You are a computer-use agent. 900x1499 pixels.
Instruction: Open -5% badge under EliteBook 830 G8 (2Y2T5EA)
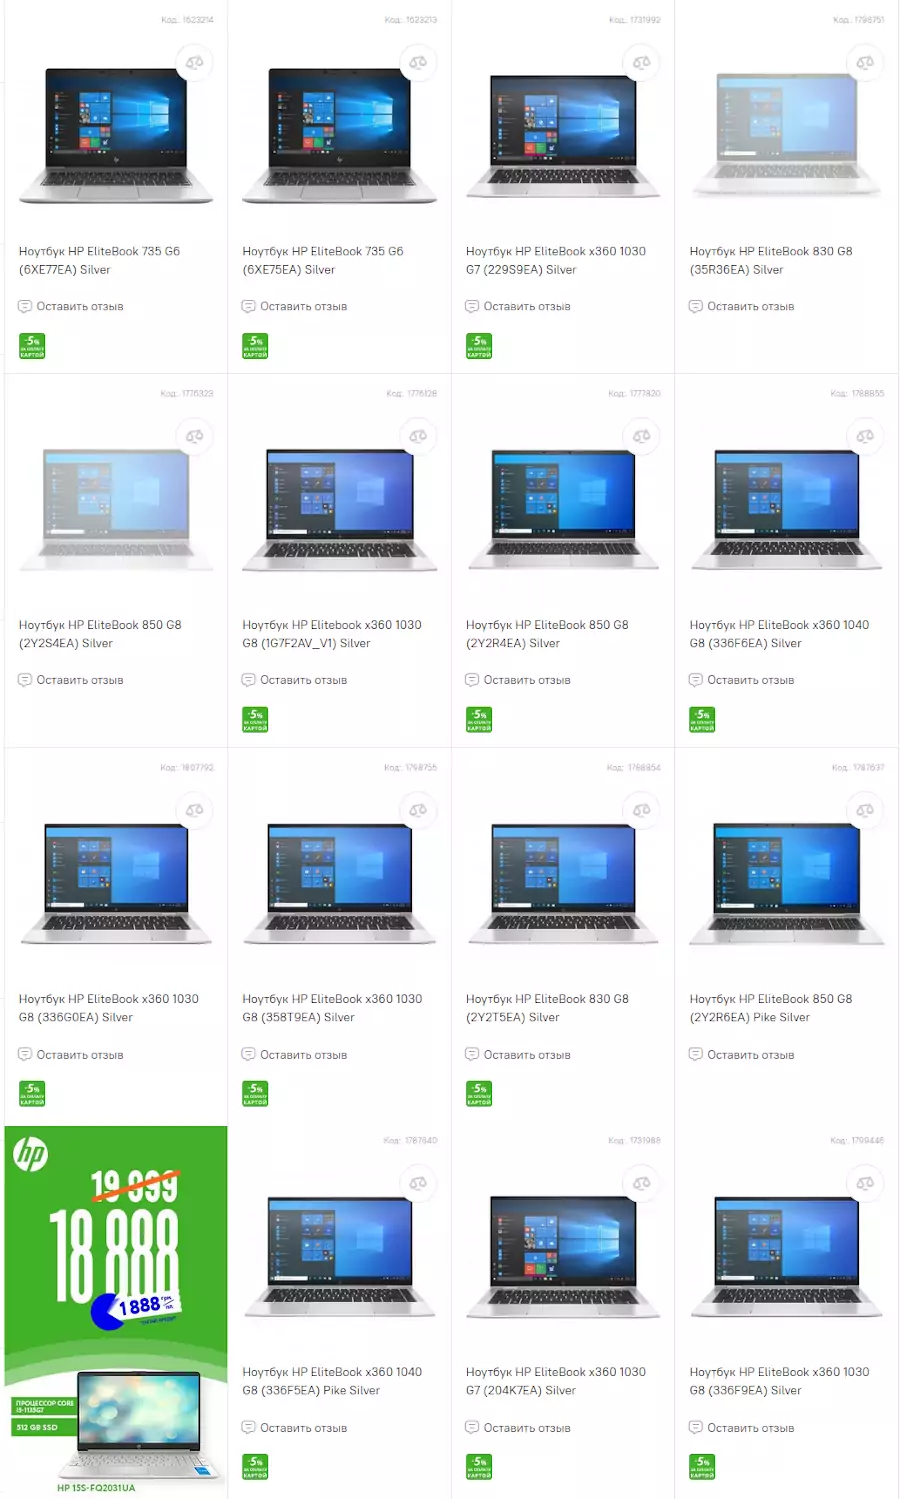(479, 1094)
